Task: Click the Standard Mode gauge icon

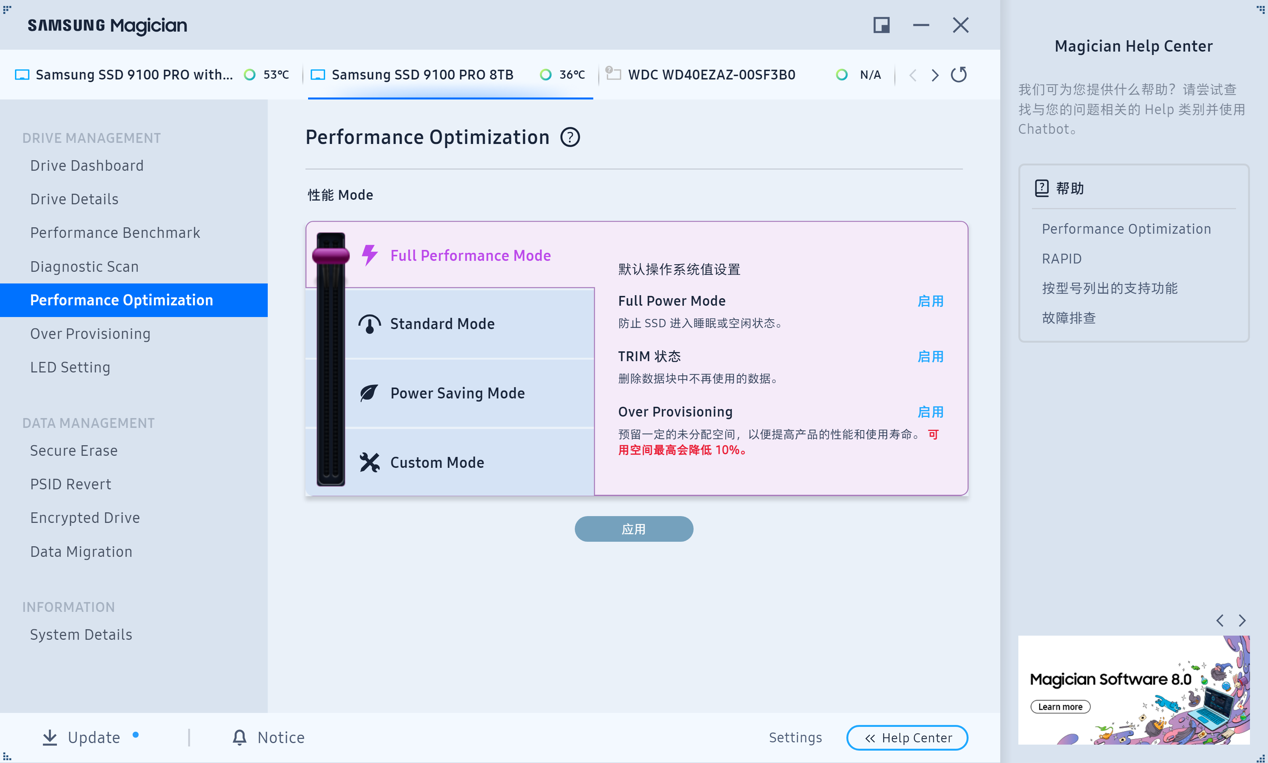Action: point(370,324)
